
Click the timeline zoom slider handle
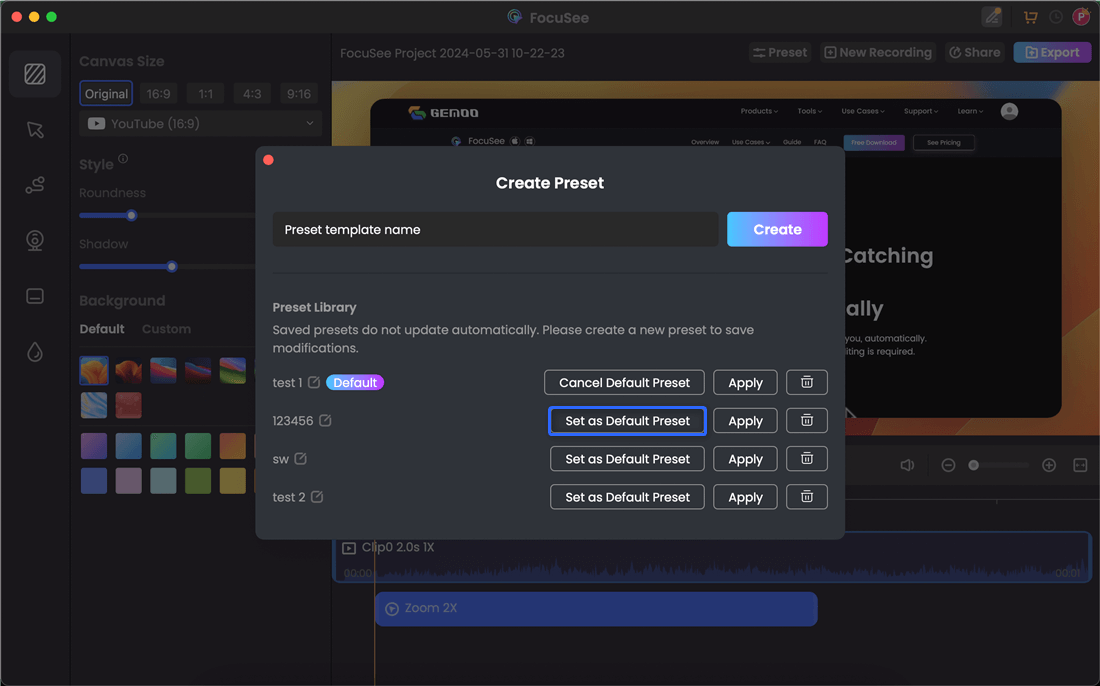click(x=973, y=465)
